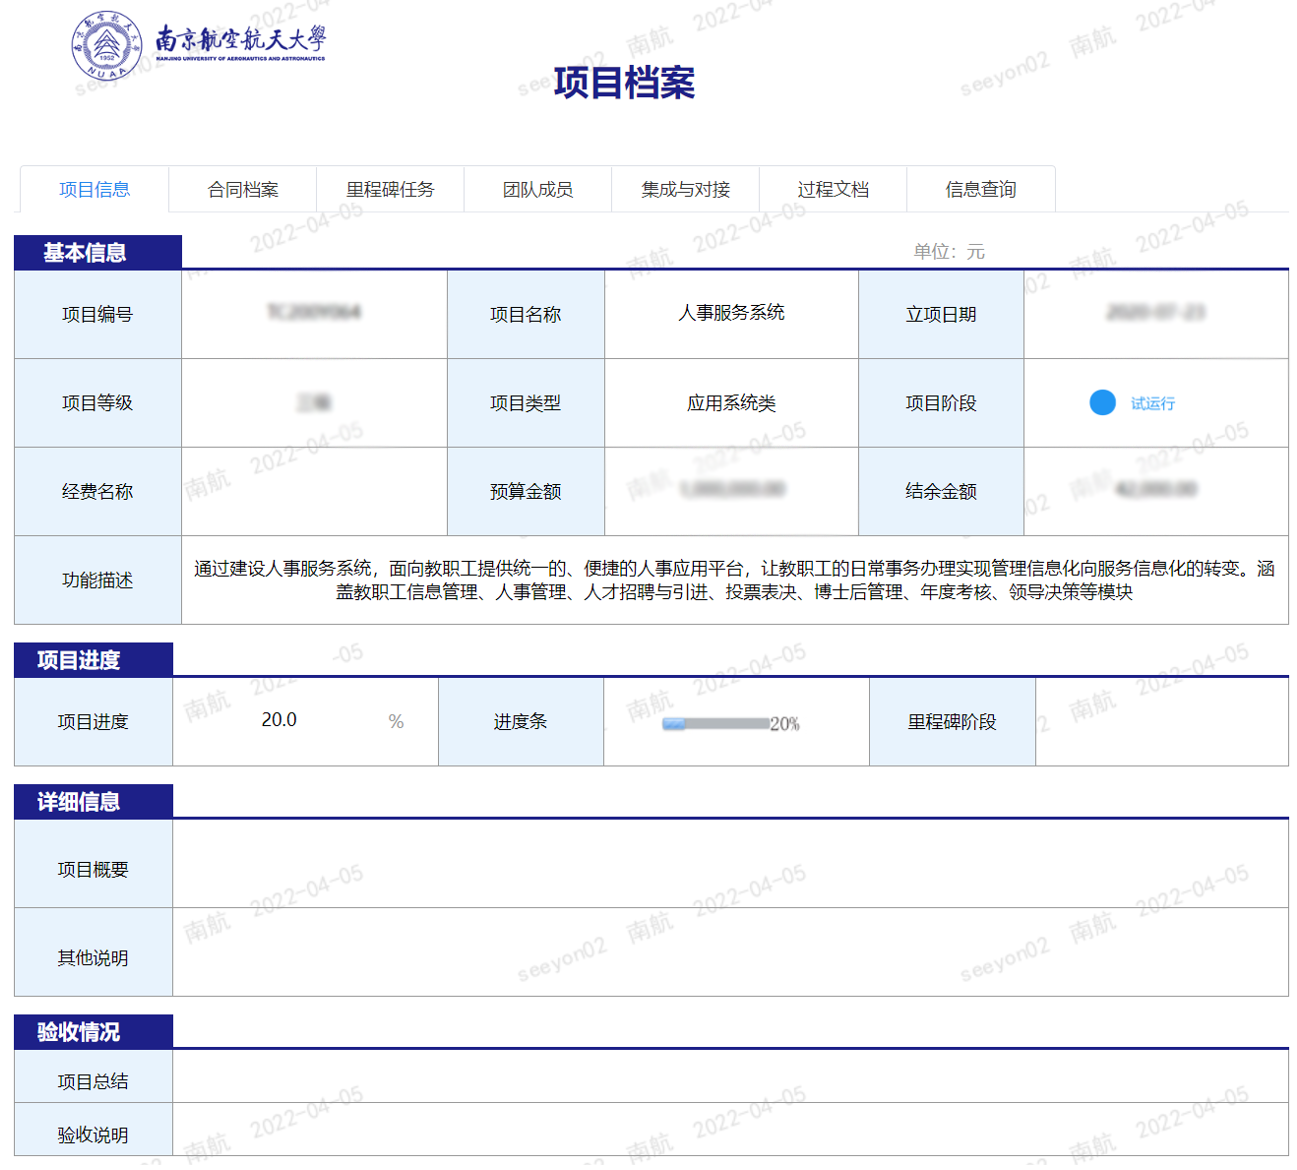This screenshot has width=1297, height=1170.
Task: Click the 项目概要 empty content field
Action: point(730,864)
